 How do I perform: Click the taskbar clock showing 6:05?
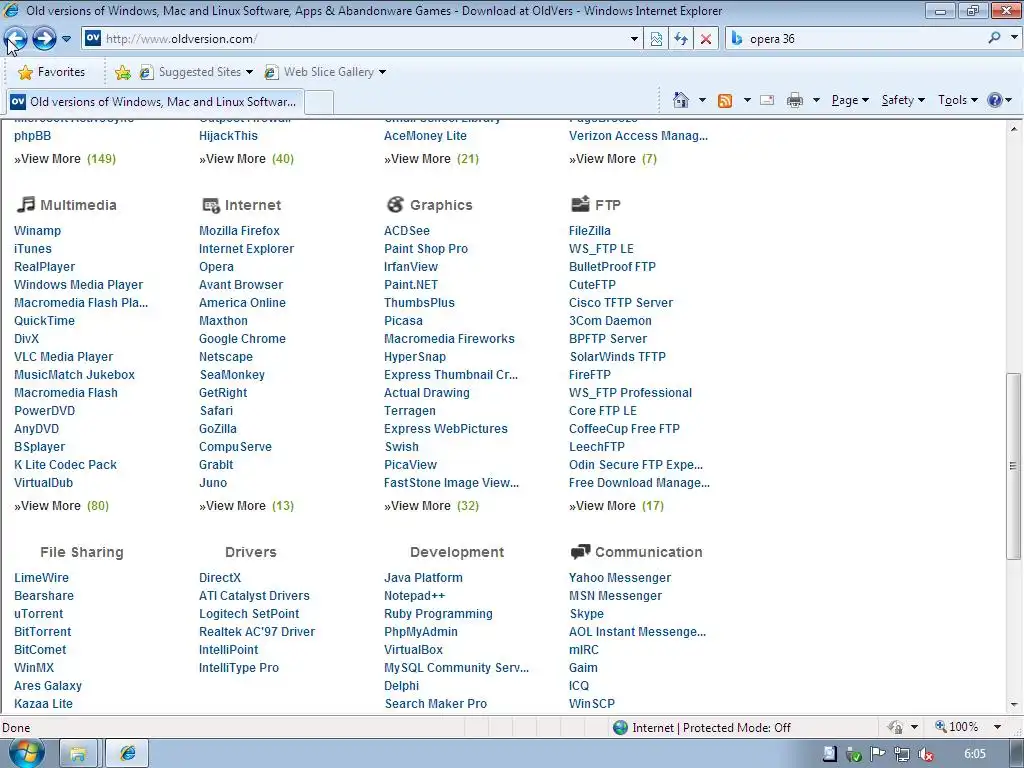(x=974, y=754)
